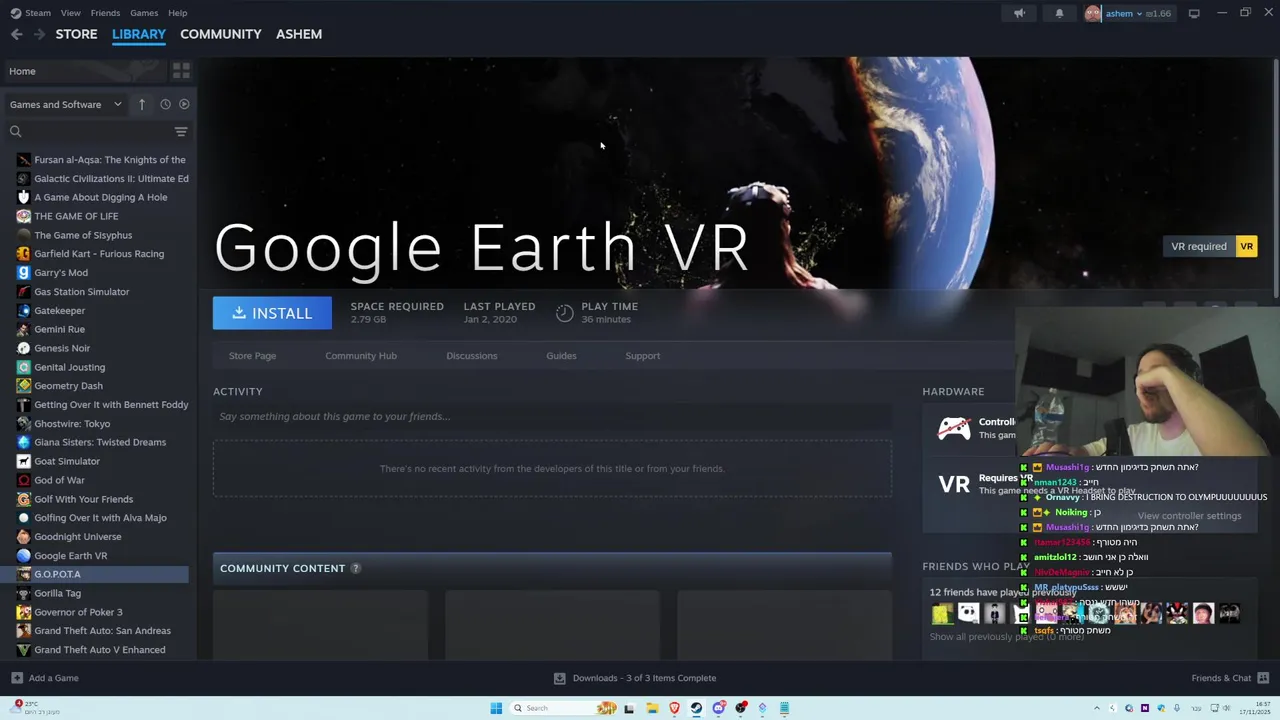Open the notifications bell
This screenshot has height=720, width=1280.
(1059, 13)
